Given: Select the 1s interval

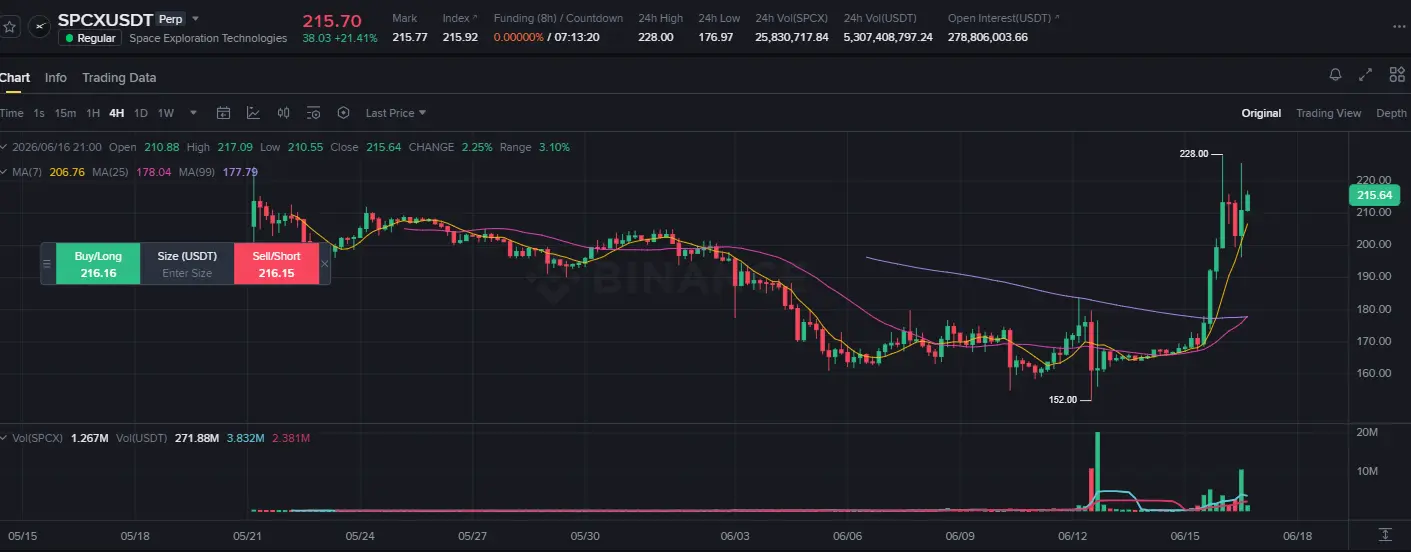Looking at the screenshot, I should (x=39, y=113).
